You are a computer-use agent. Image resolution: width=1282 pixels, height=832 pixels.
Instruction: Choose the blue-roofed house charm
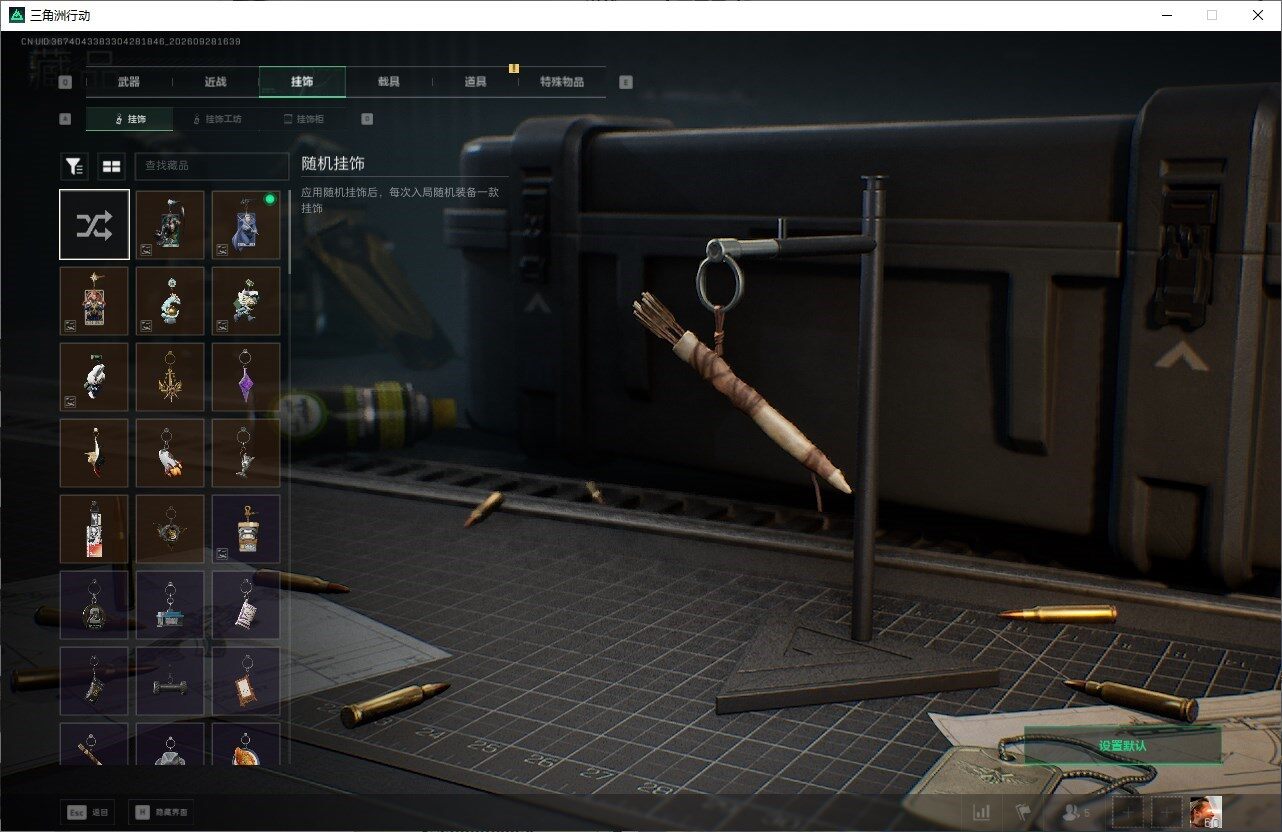170,605
